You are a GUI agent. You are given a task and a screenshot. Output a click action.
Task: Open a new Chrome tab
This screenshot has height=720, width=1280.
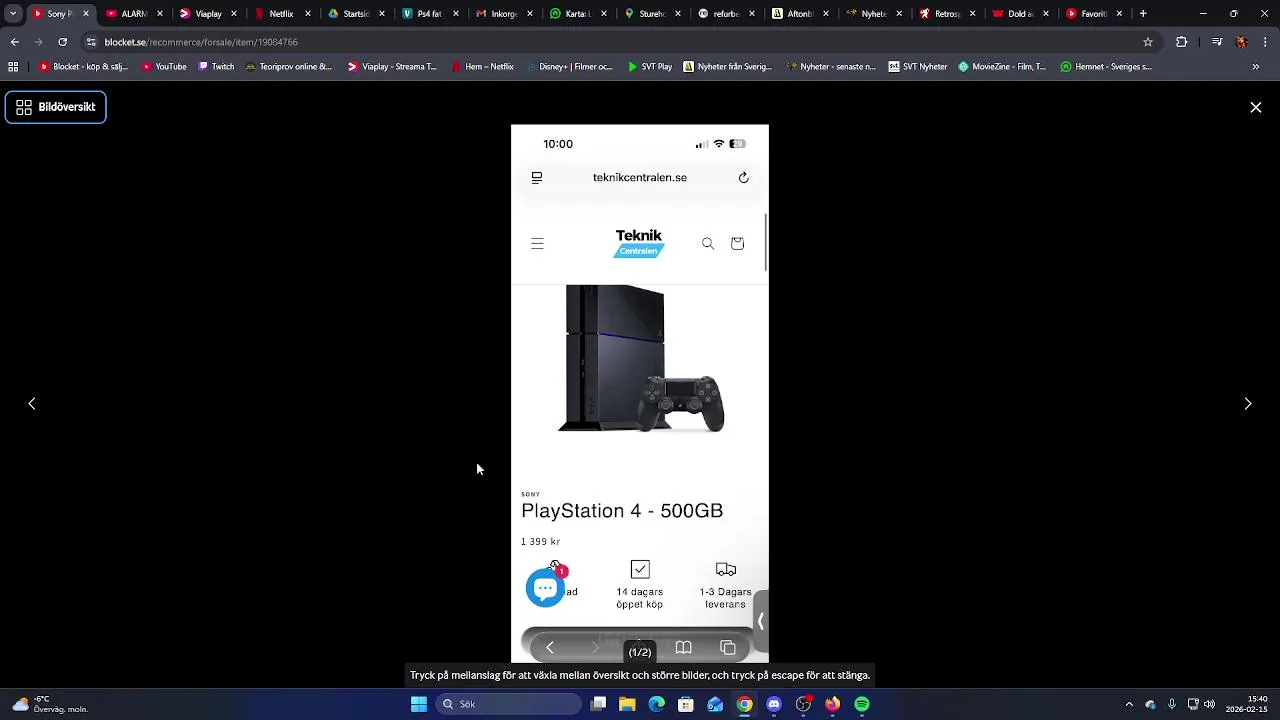coord(1143,14)
